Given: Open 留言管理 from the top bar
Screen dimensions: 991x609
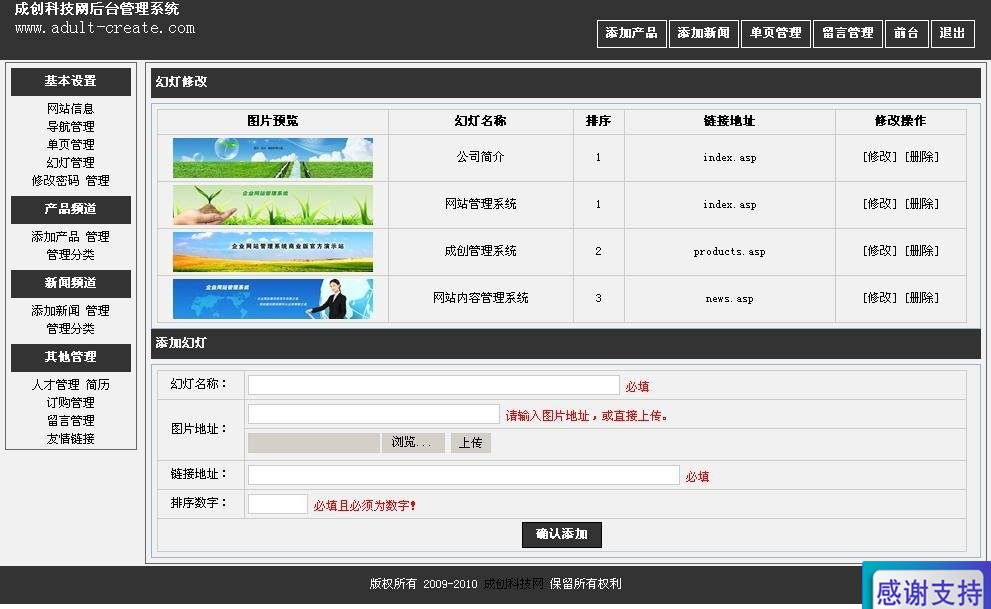Looking at the screenshot, I should [848, 33].
